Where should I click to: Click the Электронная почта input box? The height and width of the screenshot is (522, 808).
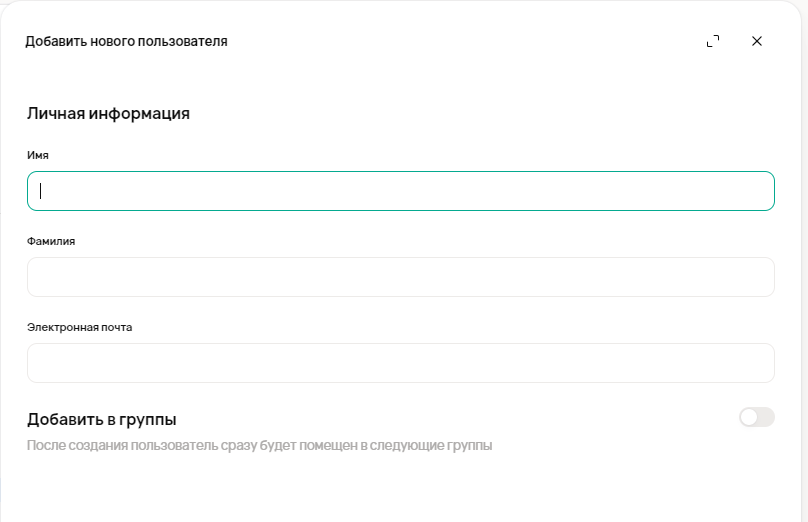[400, 363]
